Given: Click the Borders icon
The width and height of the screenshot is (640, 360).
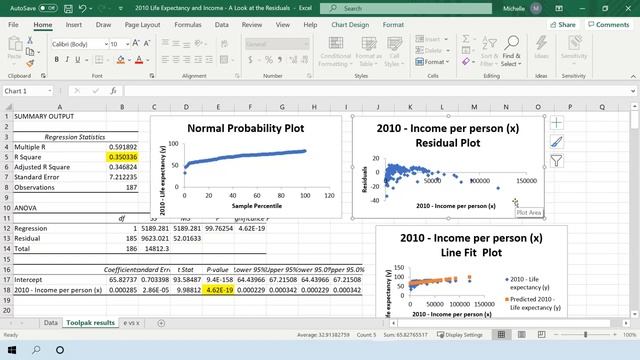Looking at the screenshot, I should click(99, 60).
